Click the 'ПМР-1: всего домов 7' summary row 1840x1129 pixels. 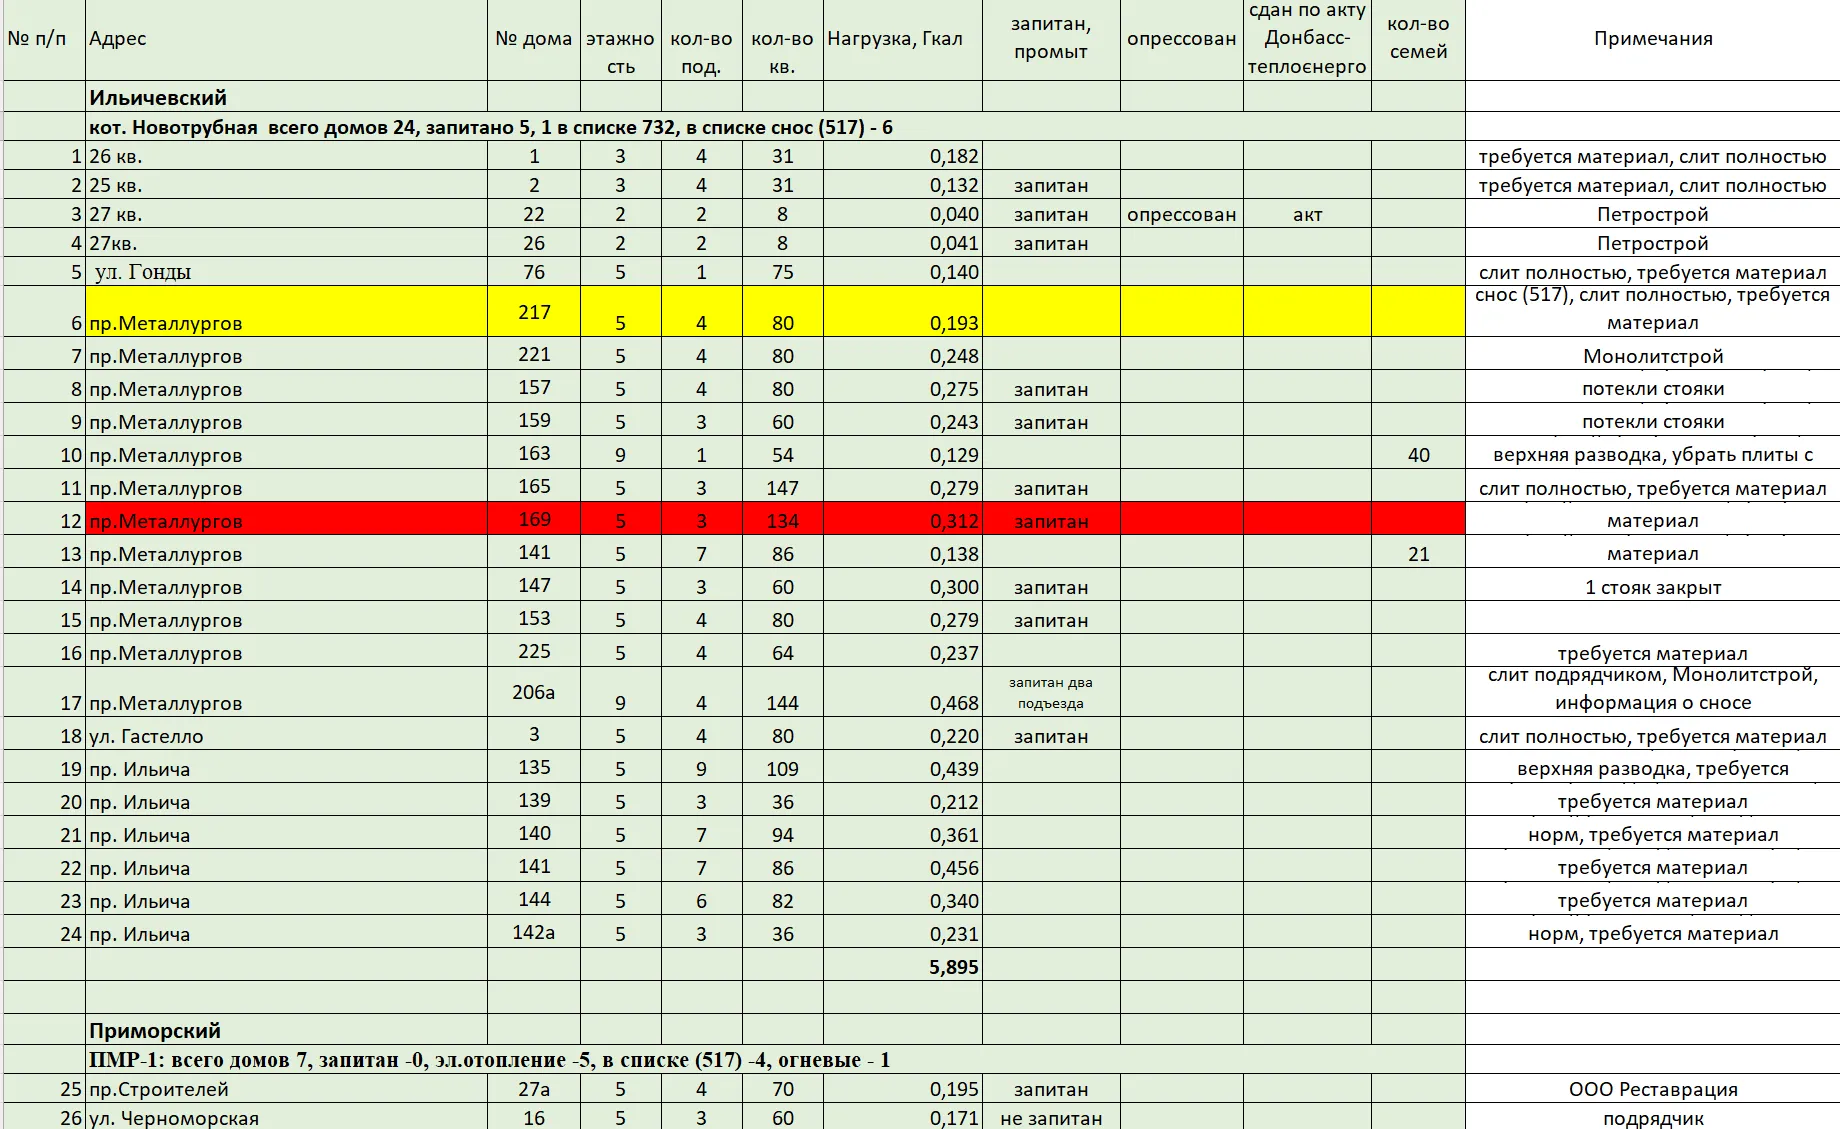coord(775,1060)
